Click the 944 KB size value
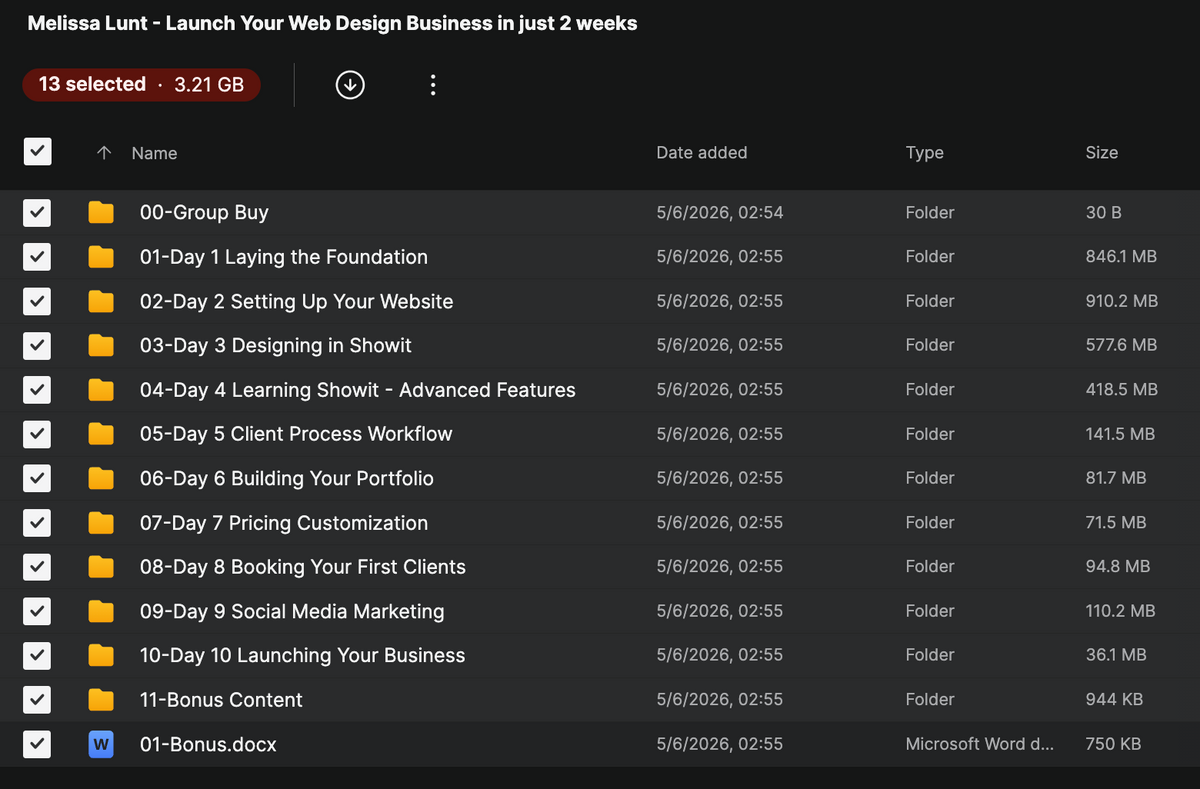Viewport: 1200px width, 789px height. [1114, 699]
